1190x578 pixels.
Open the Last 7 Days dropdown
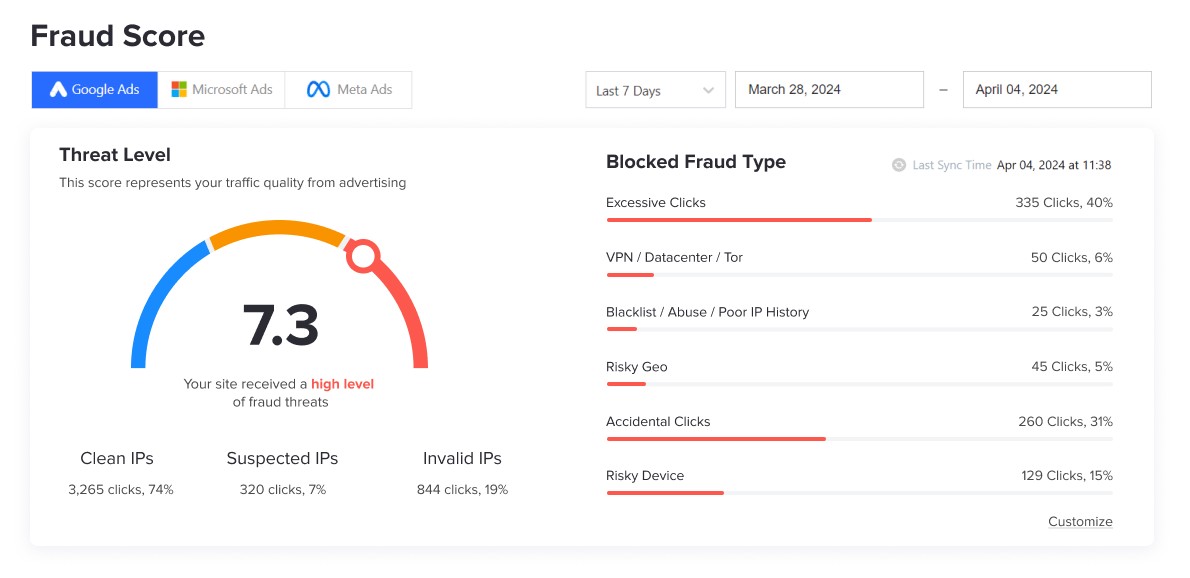point(655,89)
